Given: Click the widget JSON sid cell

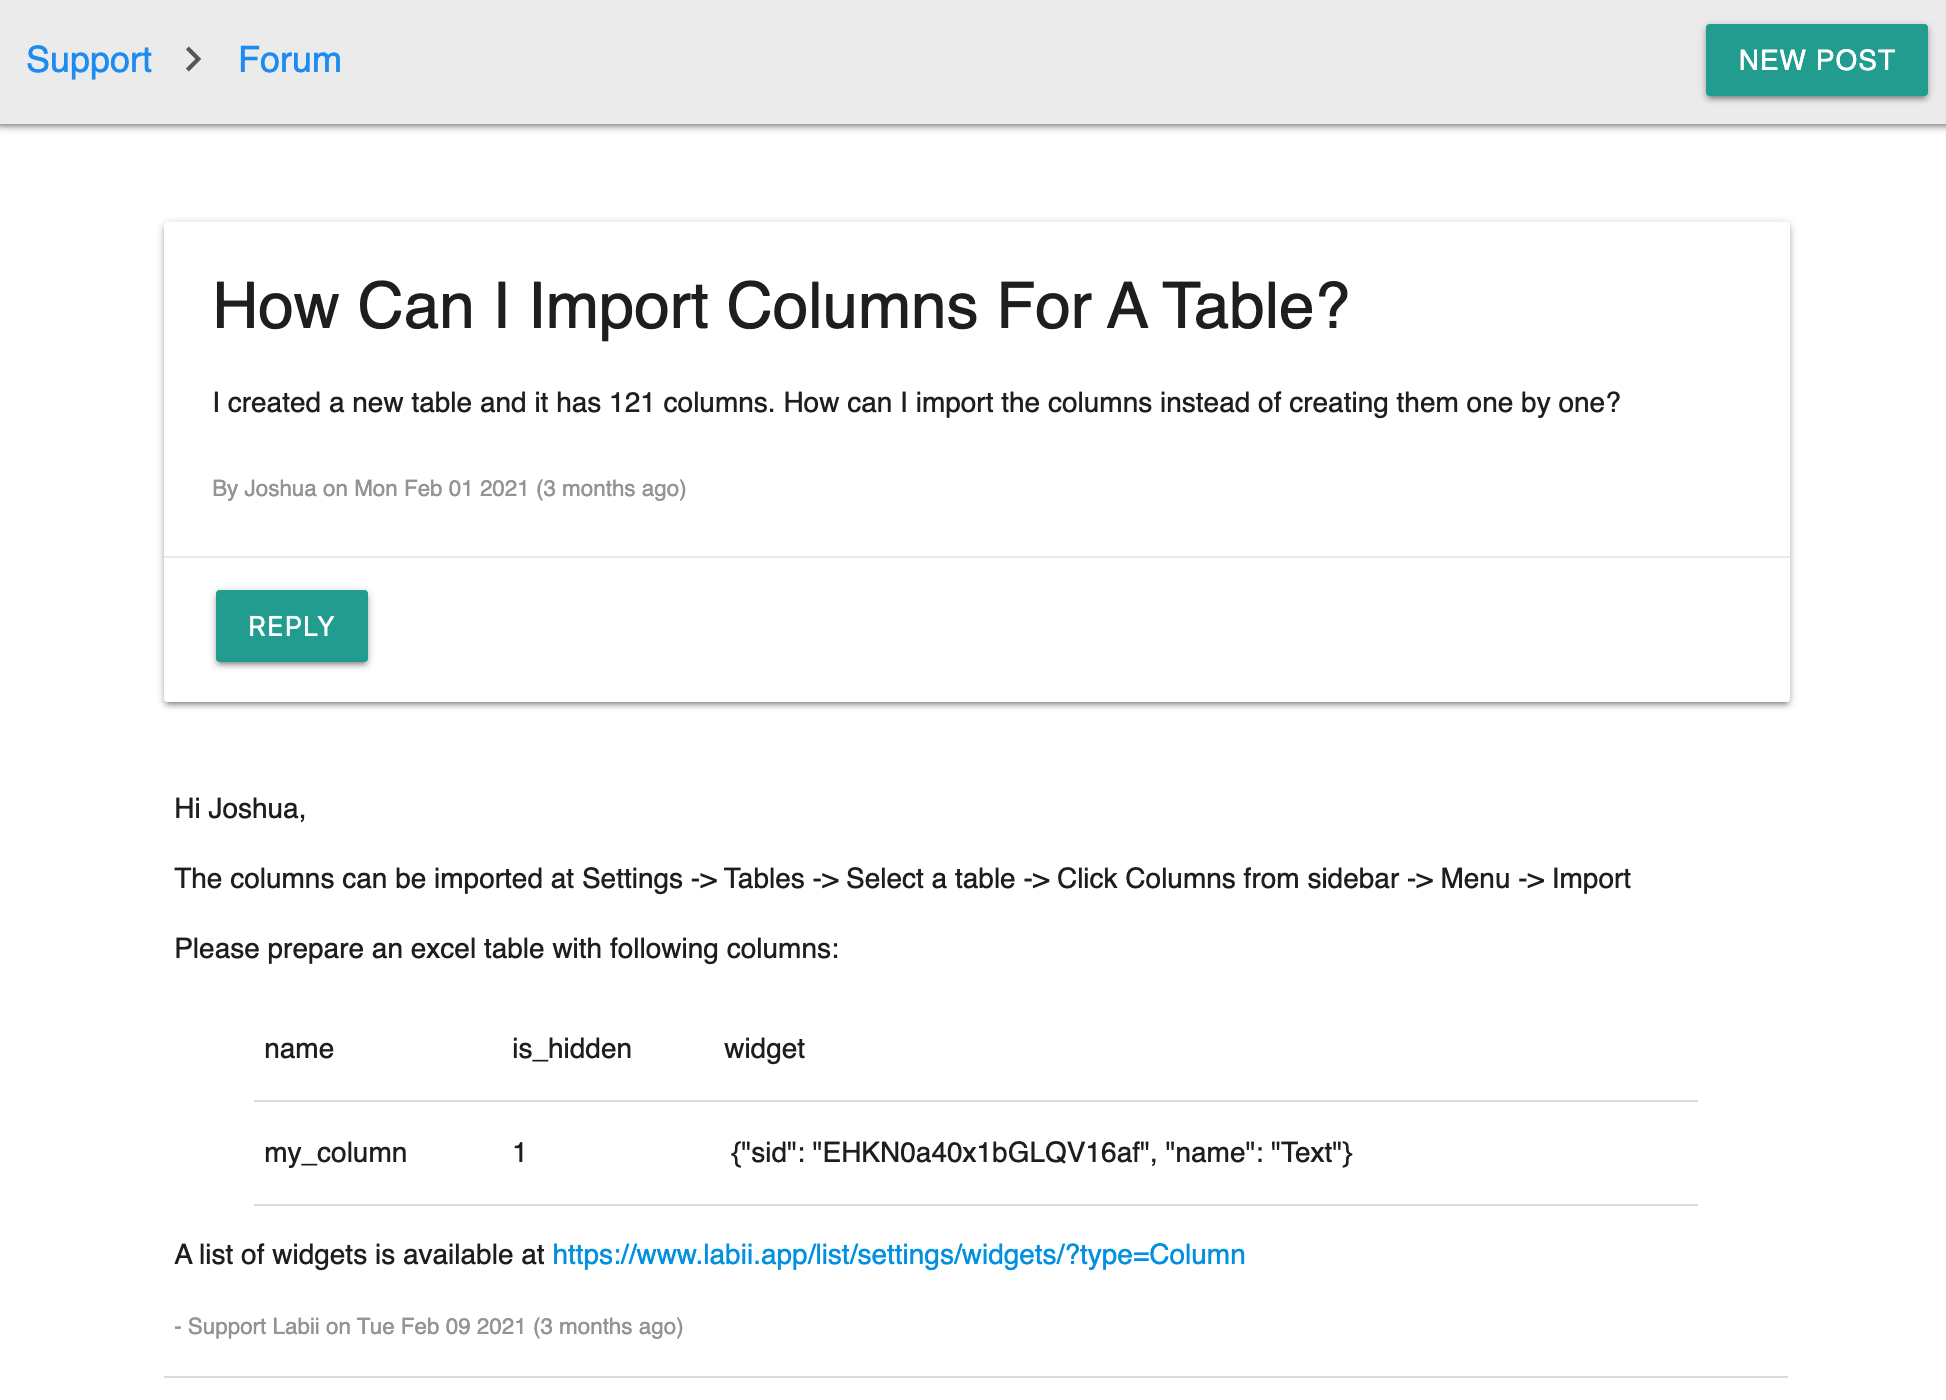Looking at the screenshot, I should click(1040, 1153).
